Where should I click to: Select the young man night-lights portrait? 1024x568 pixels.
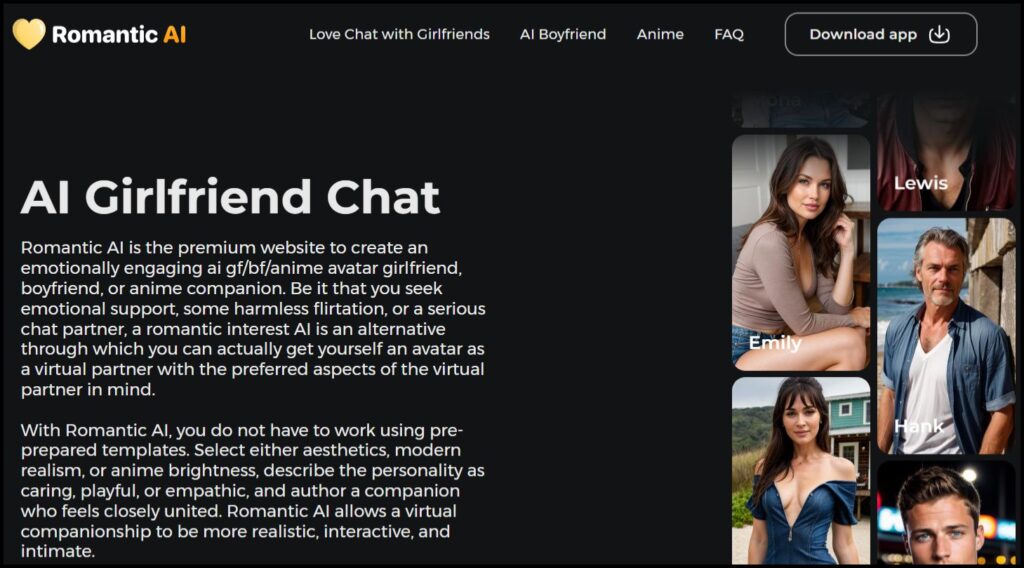pyautogui.click(x=946, y=513)
